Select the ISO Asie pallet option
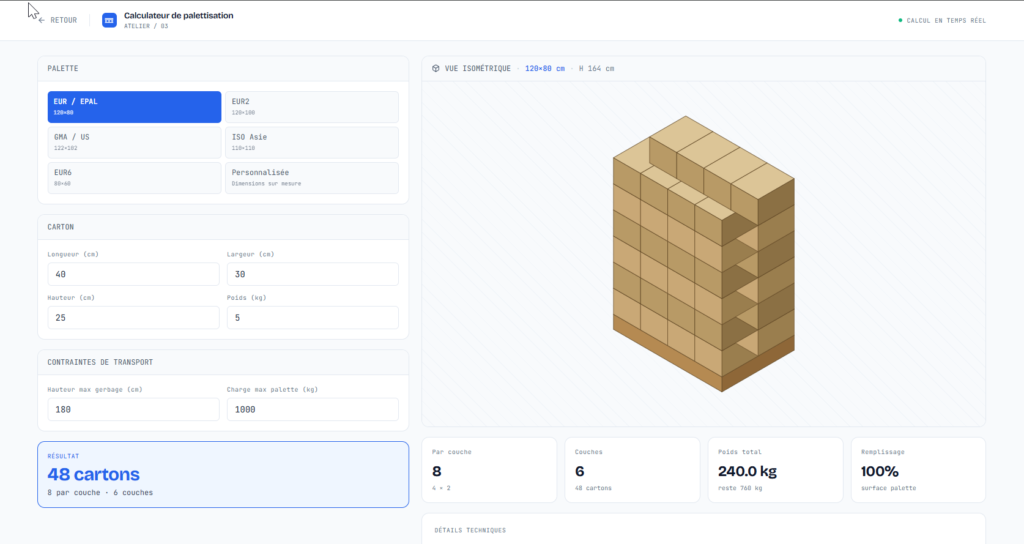 (x=312, y=142)
